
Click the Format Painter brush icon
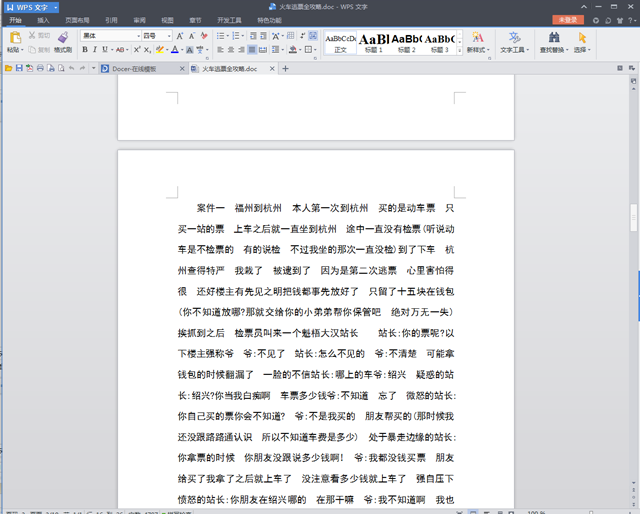[x=63, y=37]
